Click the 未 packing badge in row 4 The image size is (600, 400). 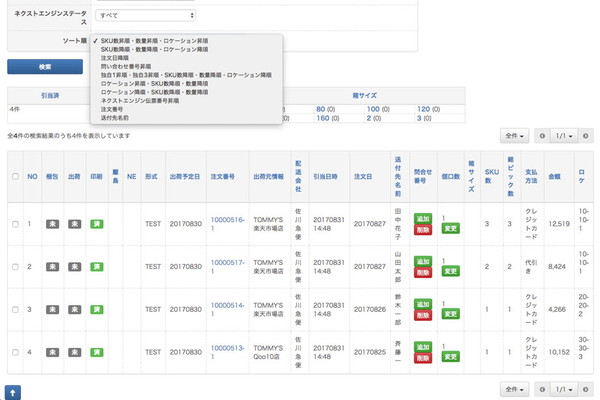pos(52,353)
